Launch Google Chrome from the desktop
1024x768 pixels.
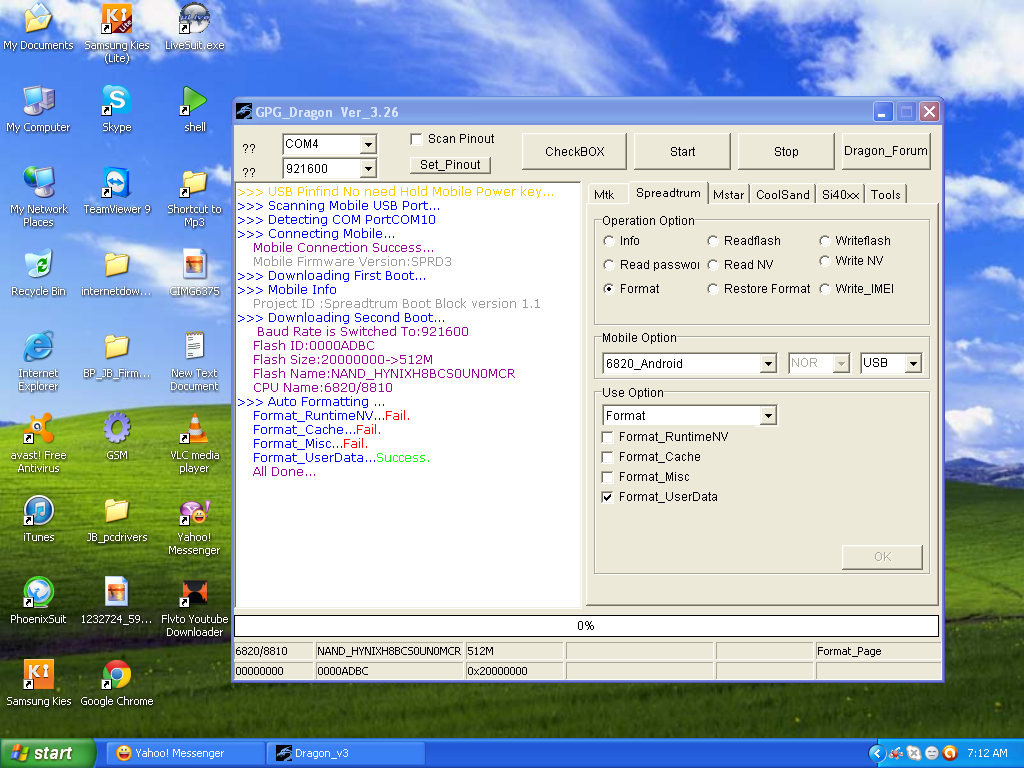click(116, 675)
